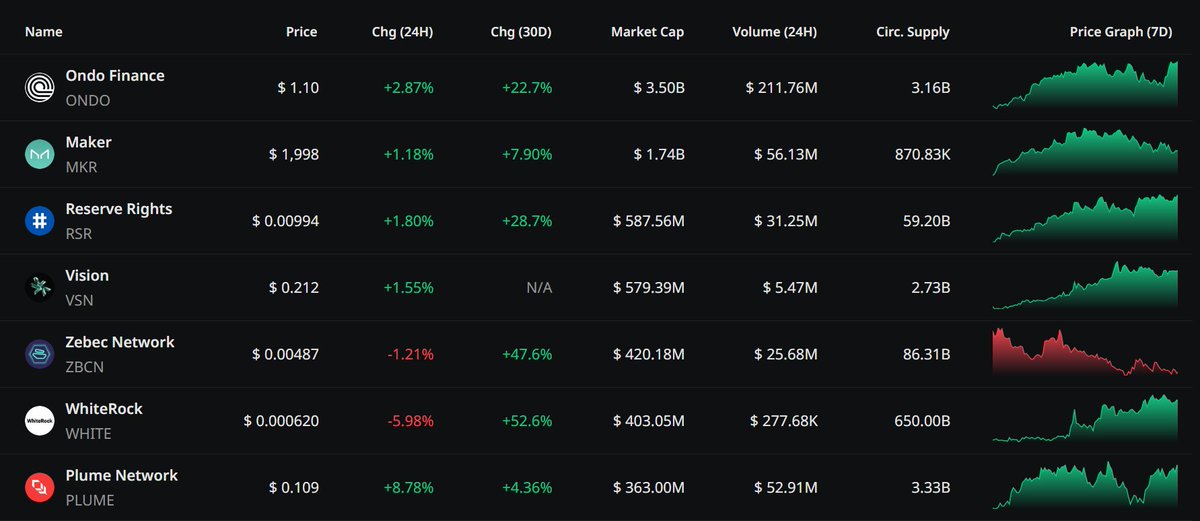
Task: Click Ondo 24H change +2.87%
Action: tap(408, 88)
